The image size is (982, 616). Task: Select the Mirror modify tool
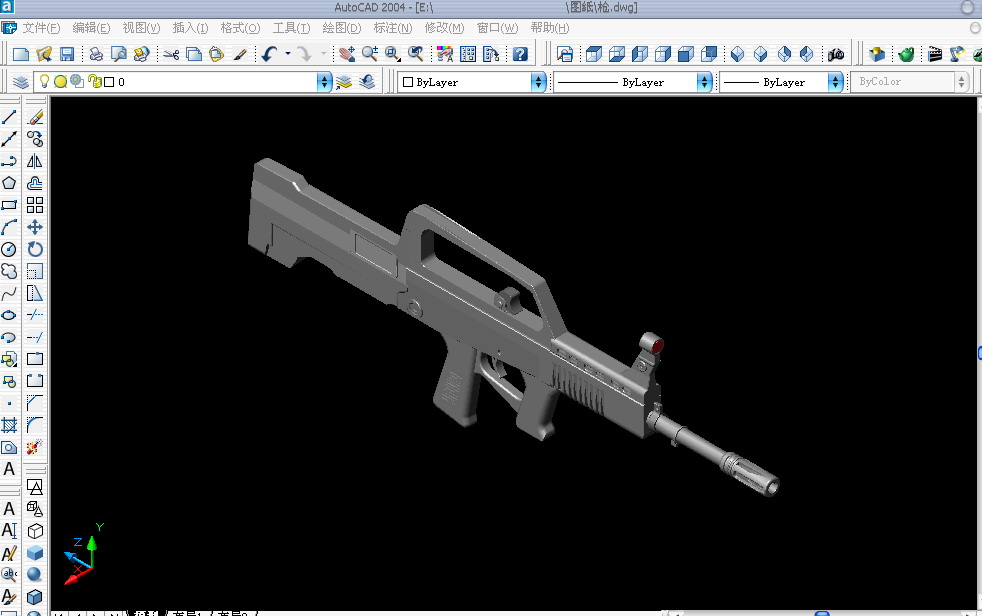pyautogui.click(x=35, y=161)
